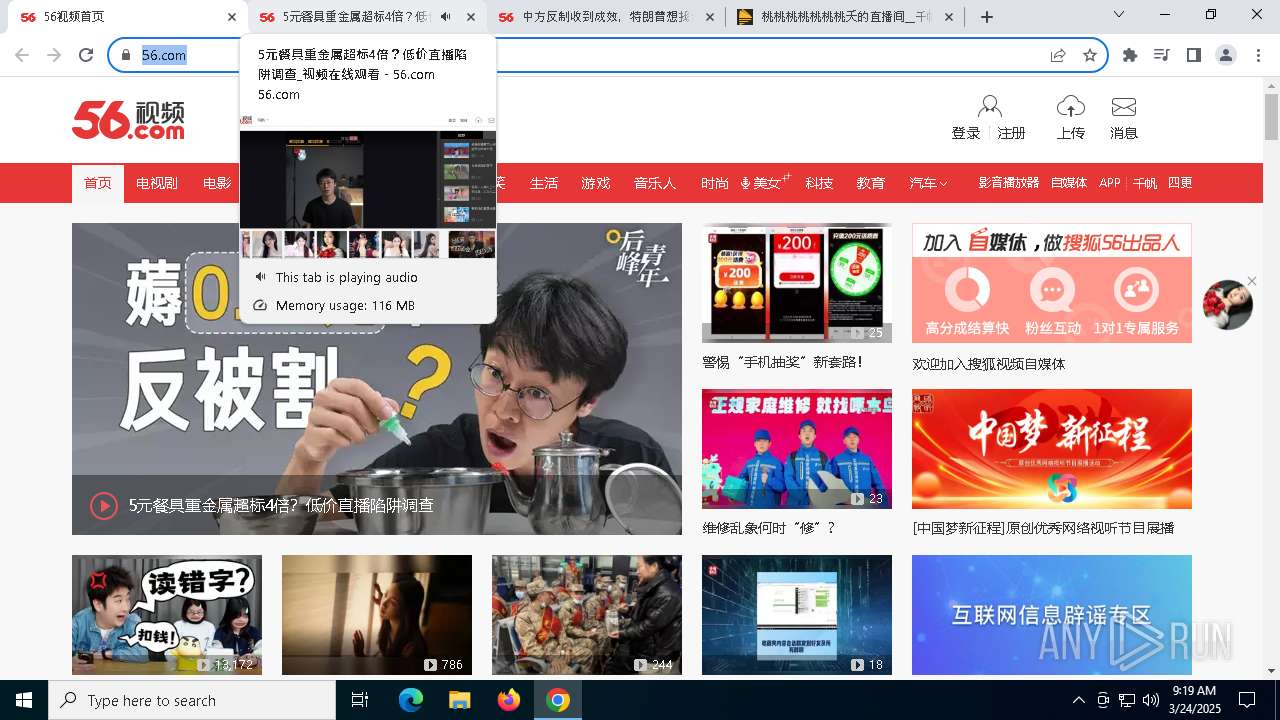Open the 自媒体 link in navigation

click(x=1069, y=183)
